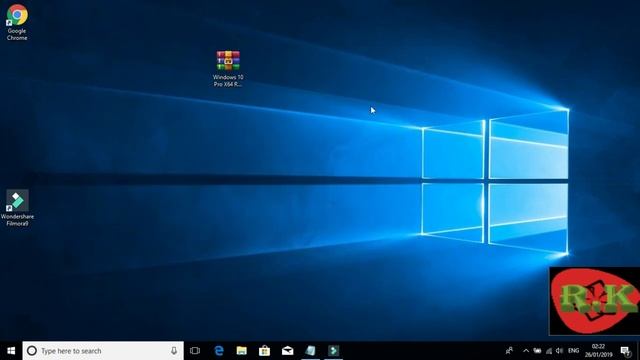The height and width of the screenshot is (360, 640).
Task: Click the Type here to search box
Action: (x=103, y=351)
